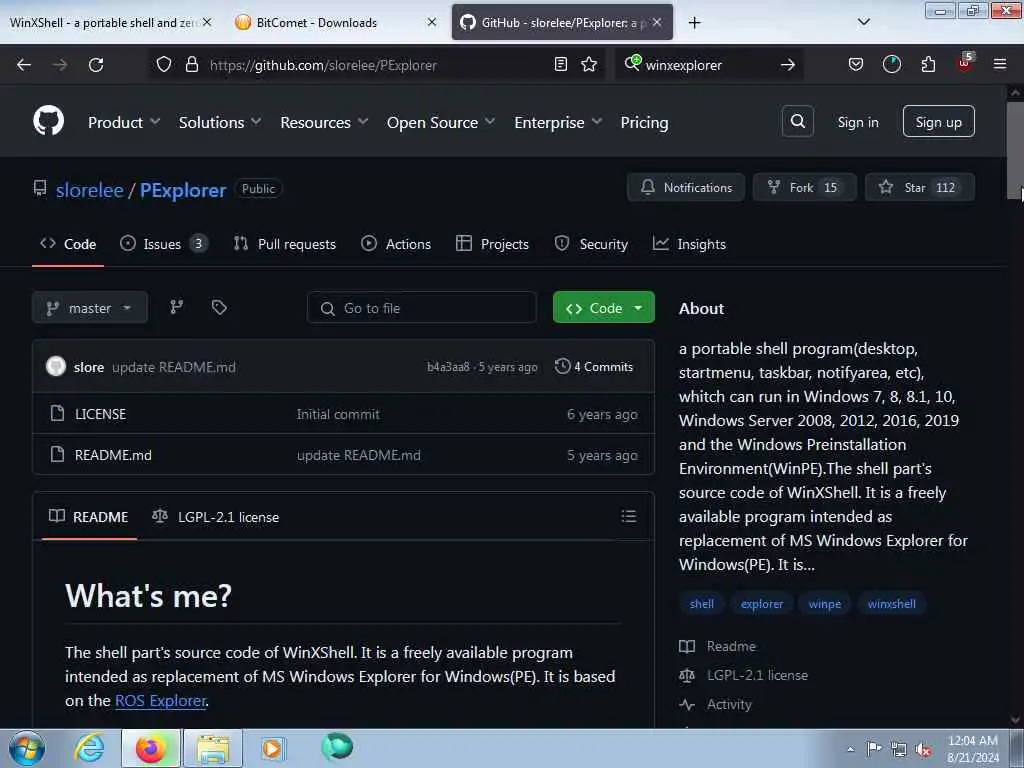Open the README.md file
Viewport: 1024px width, 768px height.
113,455
